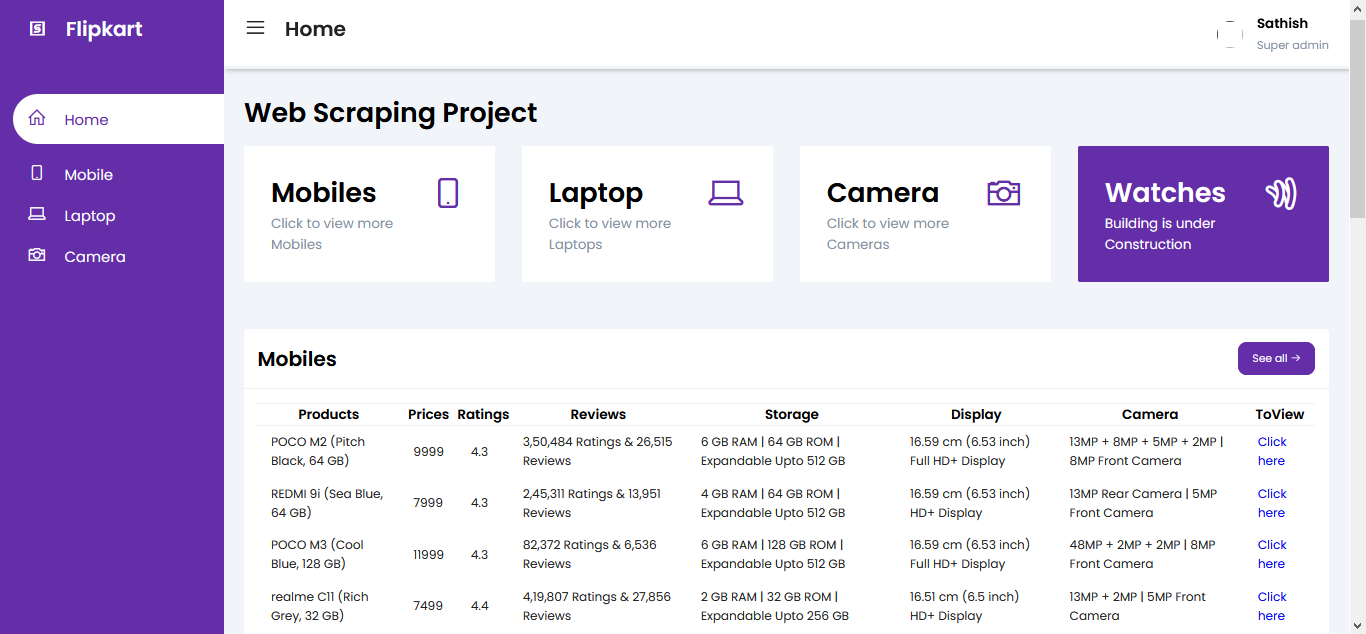
Task: Open the hamburger menu next to Home
Action: (255, 28)
